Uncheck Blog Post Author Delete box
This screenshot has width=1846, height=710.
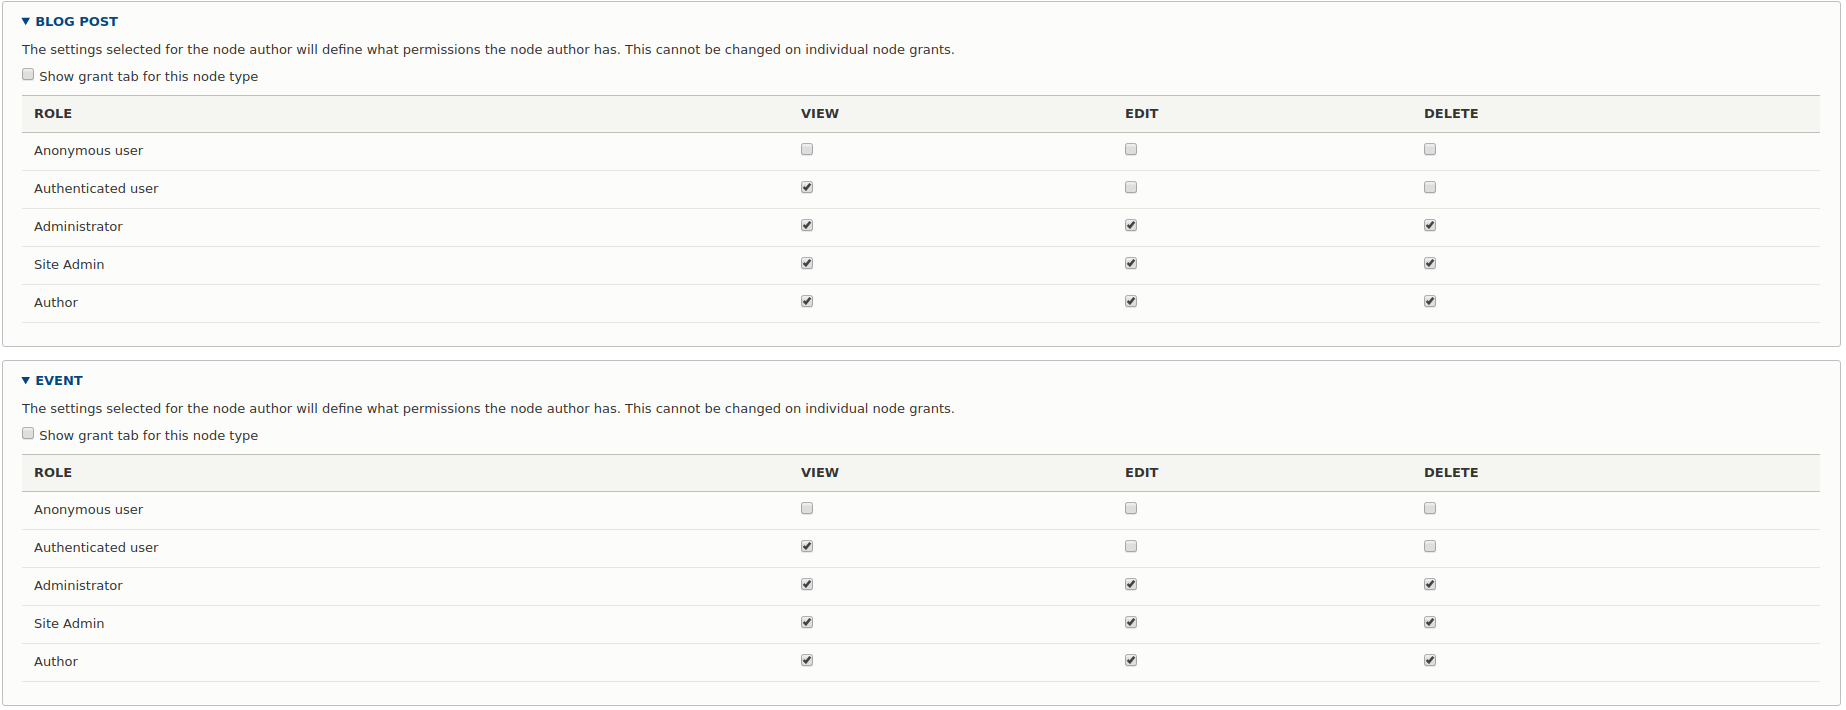click(x=1430, y=302)
